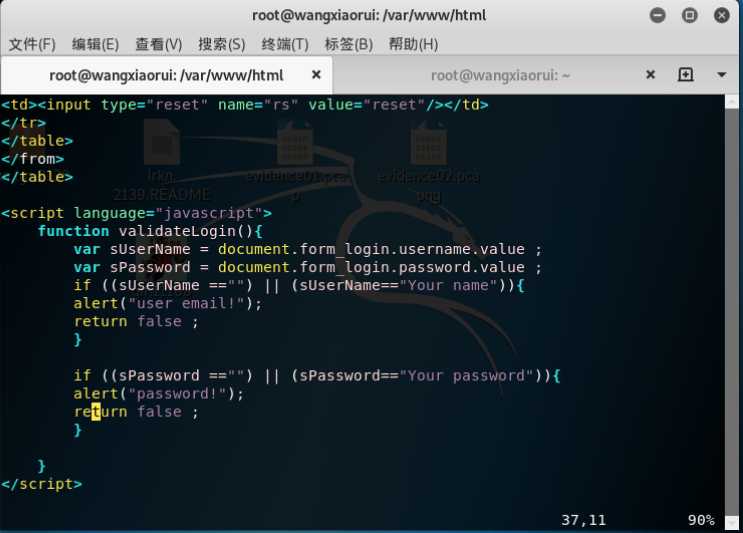Click the 90% file position indicator
Image resolution: width=743 pixels, height=533 pixels.
[701, 520]
